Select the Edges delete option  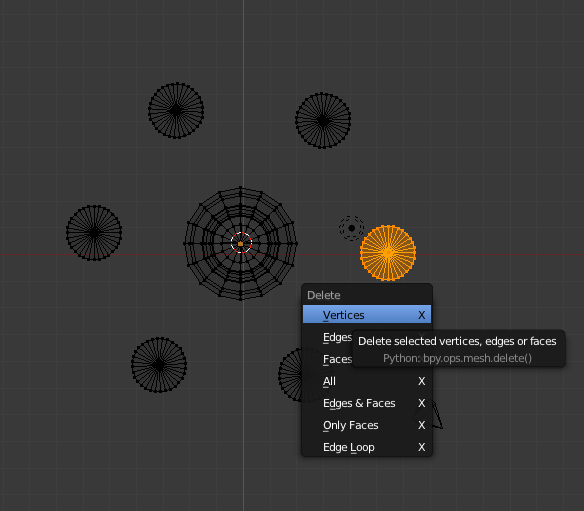click(x=337, y=337)
